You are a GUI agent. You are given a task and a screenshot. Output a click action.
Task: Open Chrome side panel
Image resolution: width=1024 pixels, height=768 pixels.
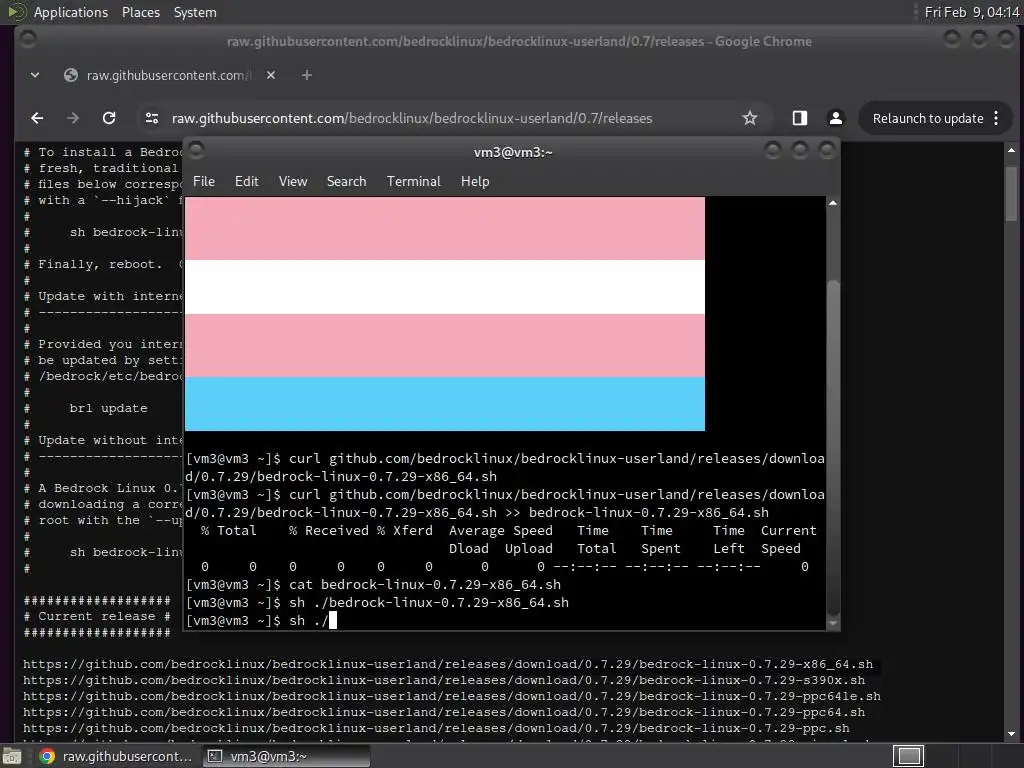coord(799,118)
